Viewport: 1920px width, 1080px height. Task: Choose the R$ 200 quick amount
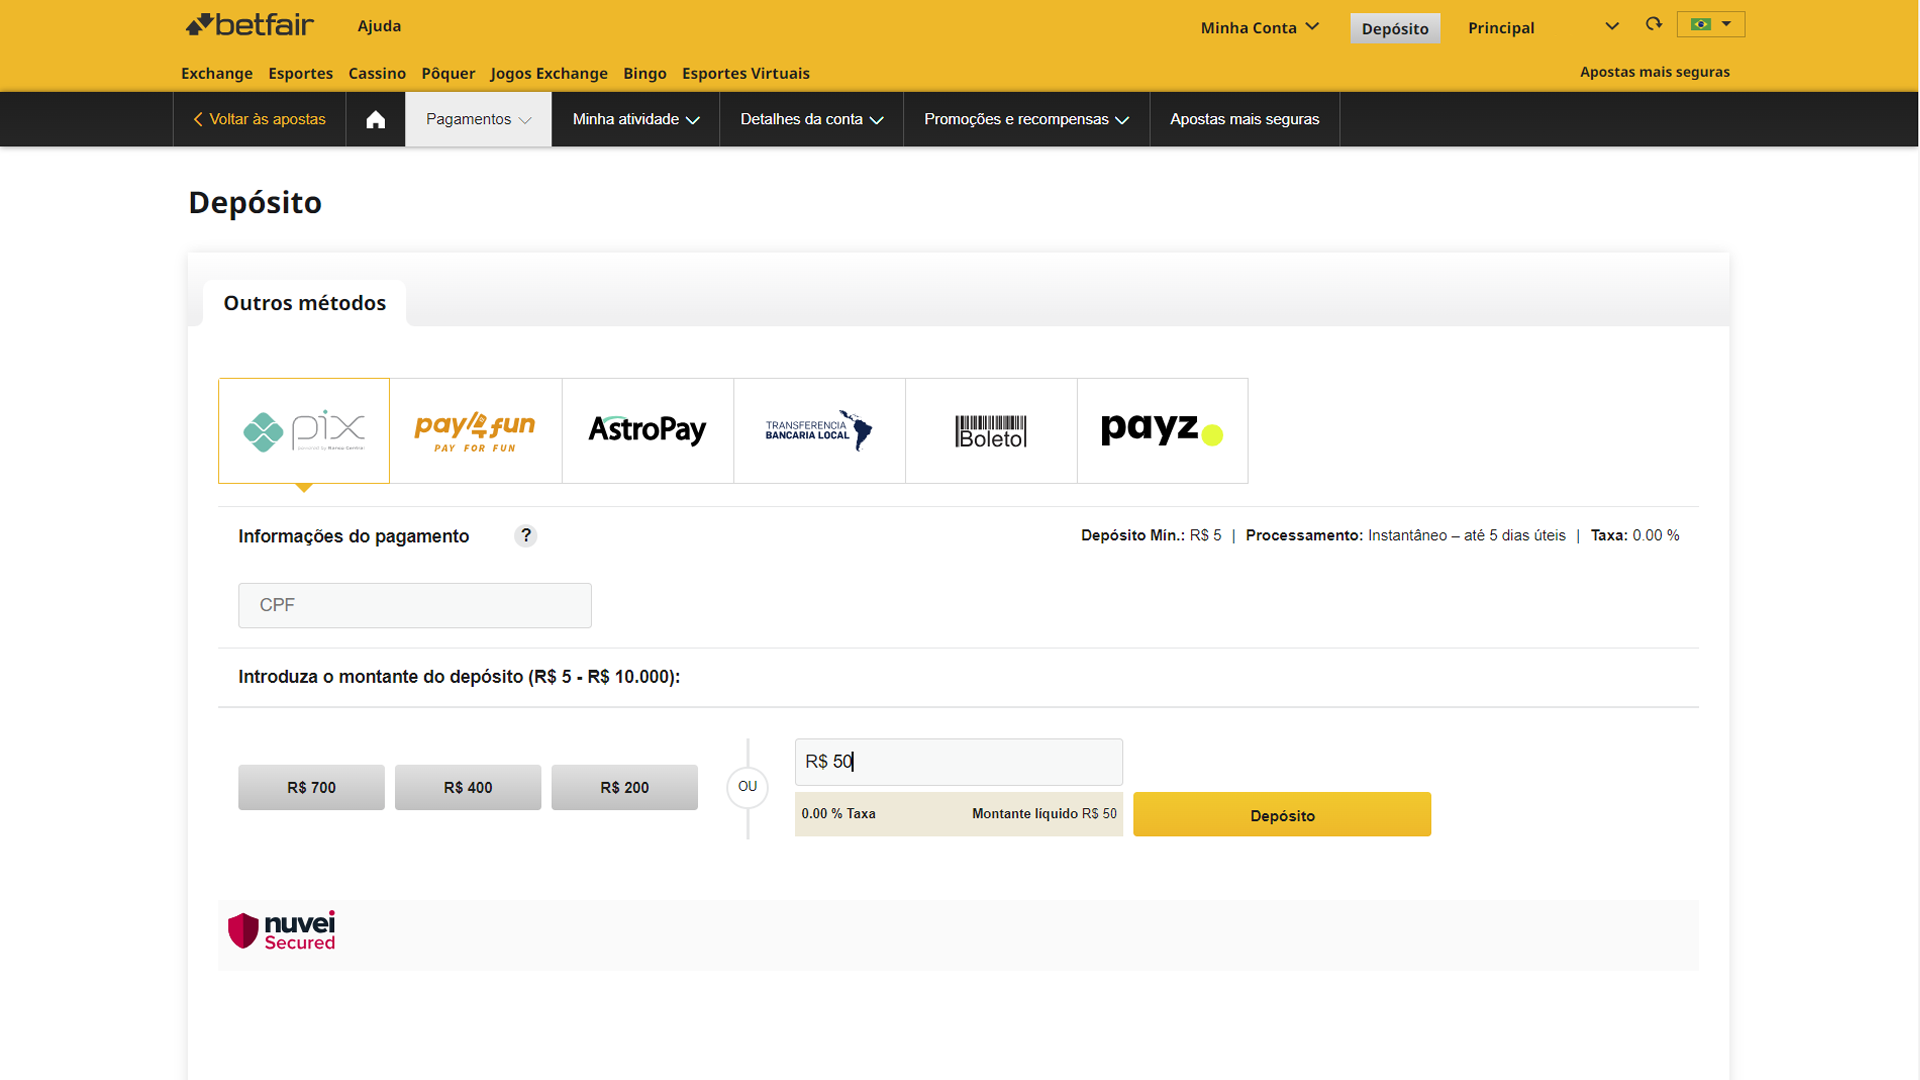click(x=624, y=788)
